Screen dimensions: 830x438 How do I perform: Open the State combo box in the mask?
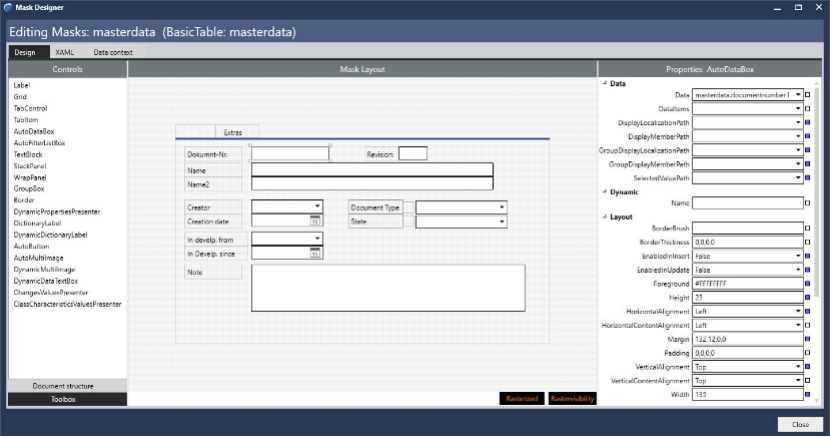(x=461, y=221)
